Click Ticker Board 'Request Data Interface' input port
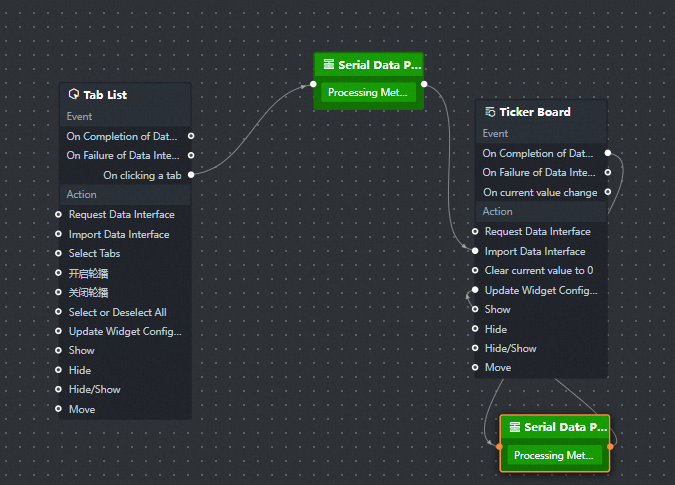The width and height of the screenshot is (675, 485). [475, 232]
